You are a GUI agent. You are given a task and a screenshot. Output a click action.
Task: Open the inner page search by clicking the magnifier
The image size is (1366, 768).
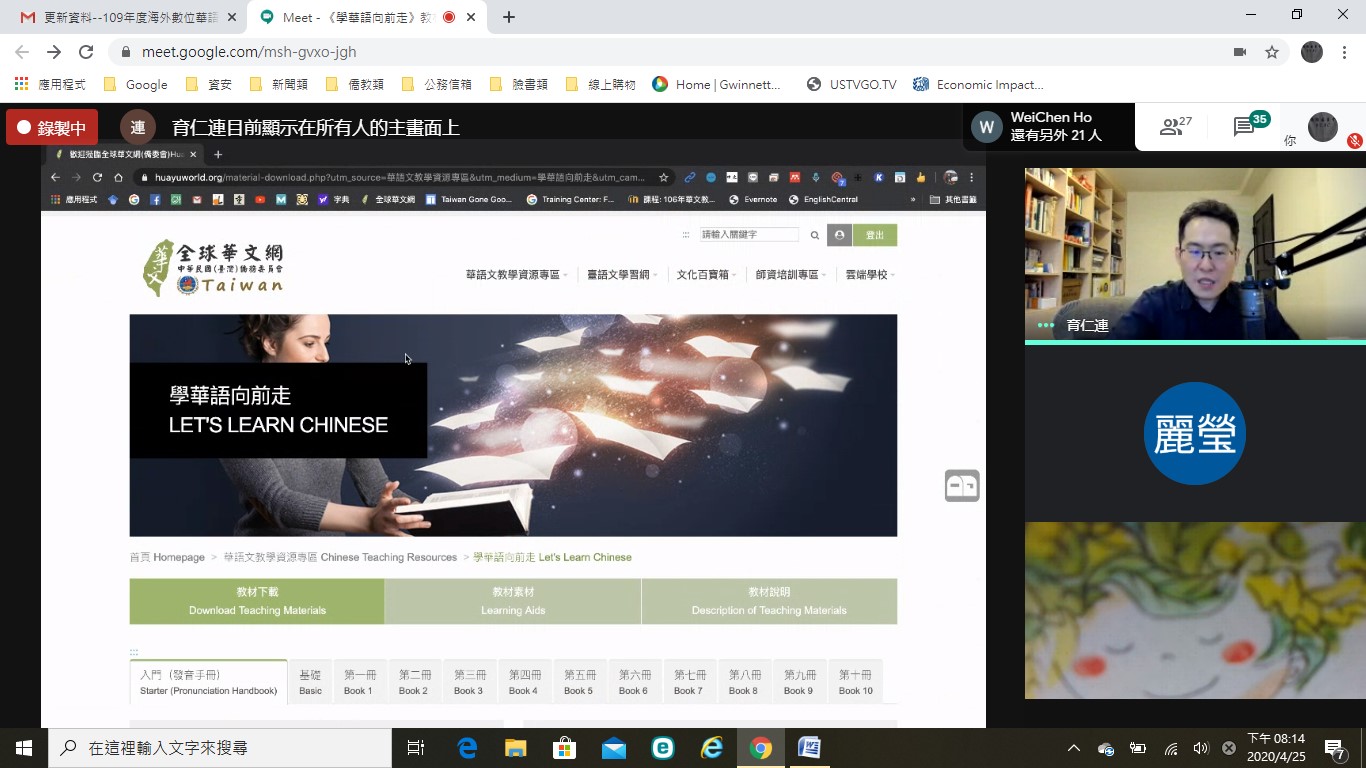click(814, 234)
